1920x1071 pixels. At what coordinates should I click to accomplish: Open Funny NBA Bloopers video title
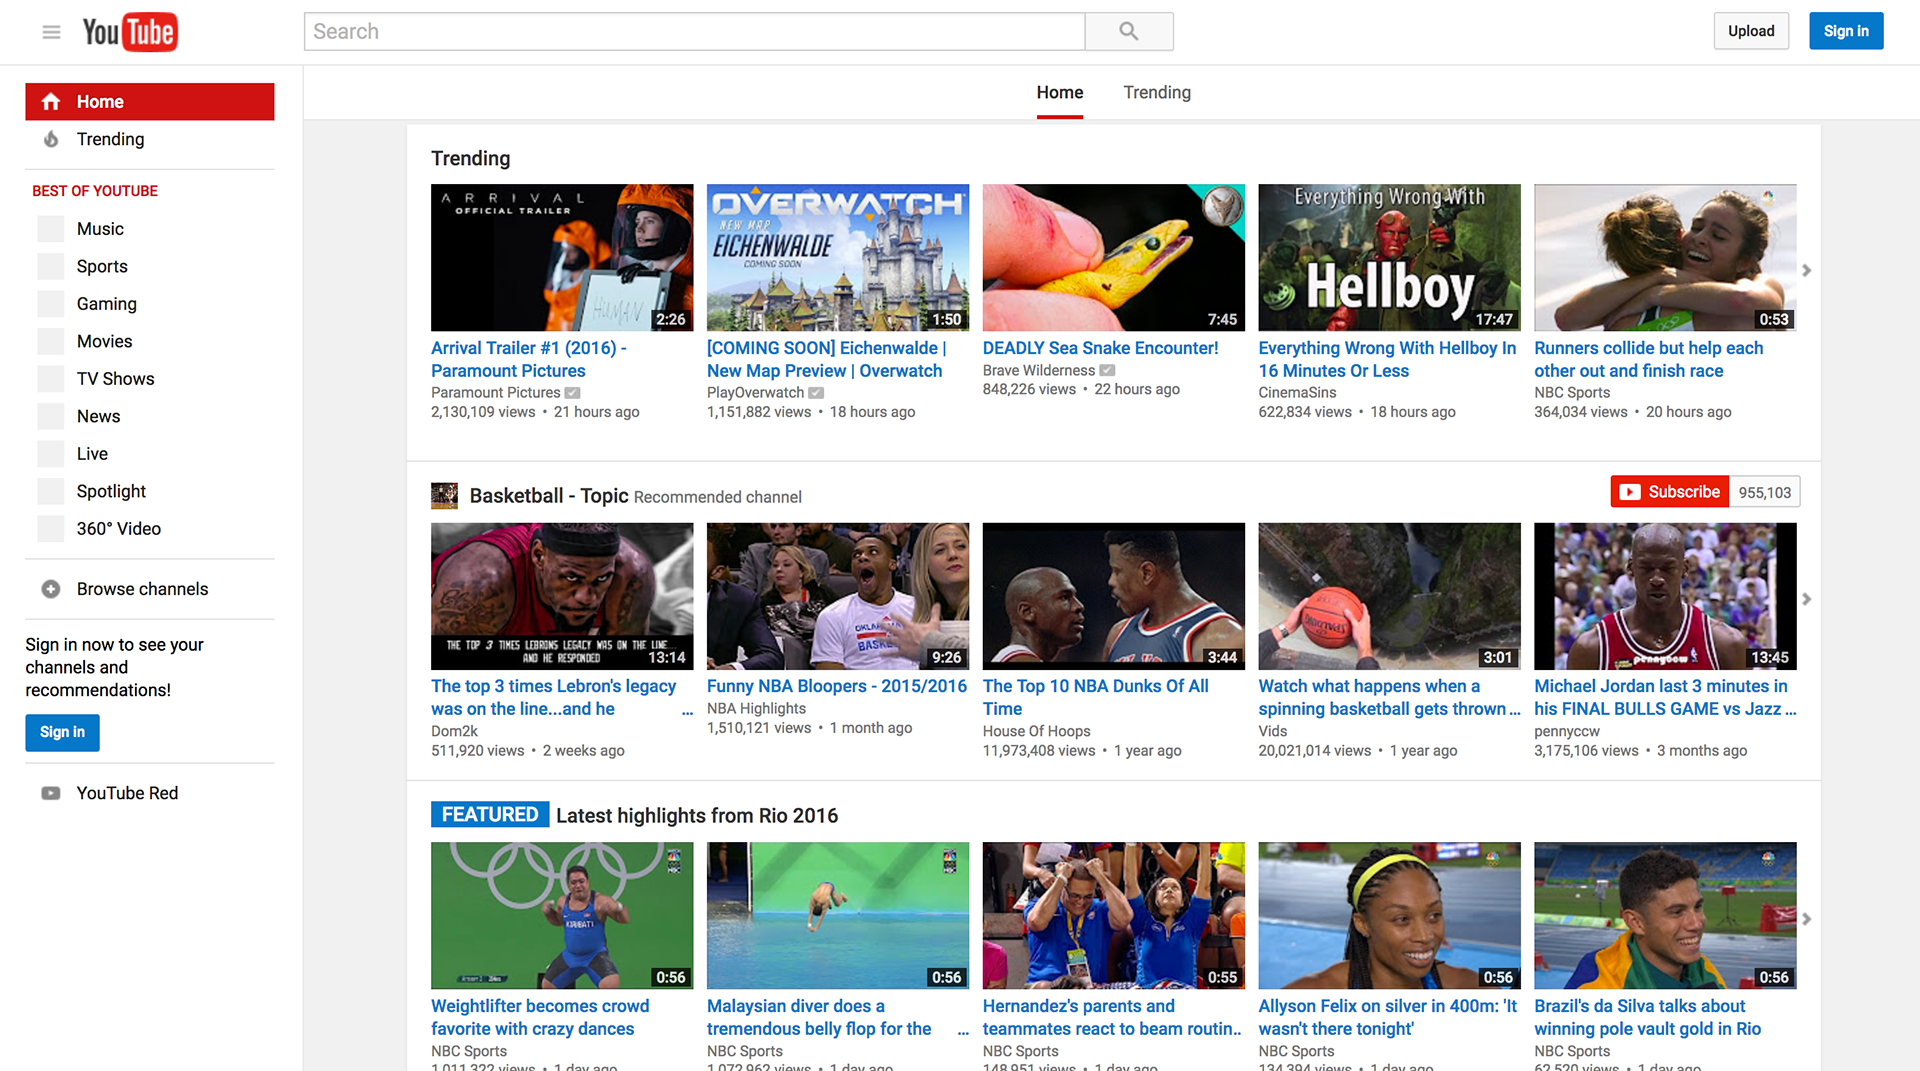pos(837,686)
